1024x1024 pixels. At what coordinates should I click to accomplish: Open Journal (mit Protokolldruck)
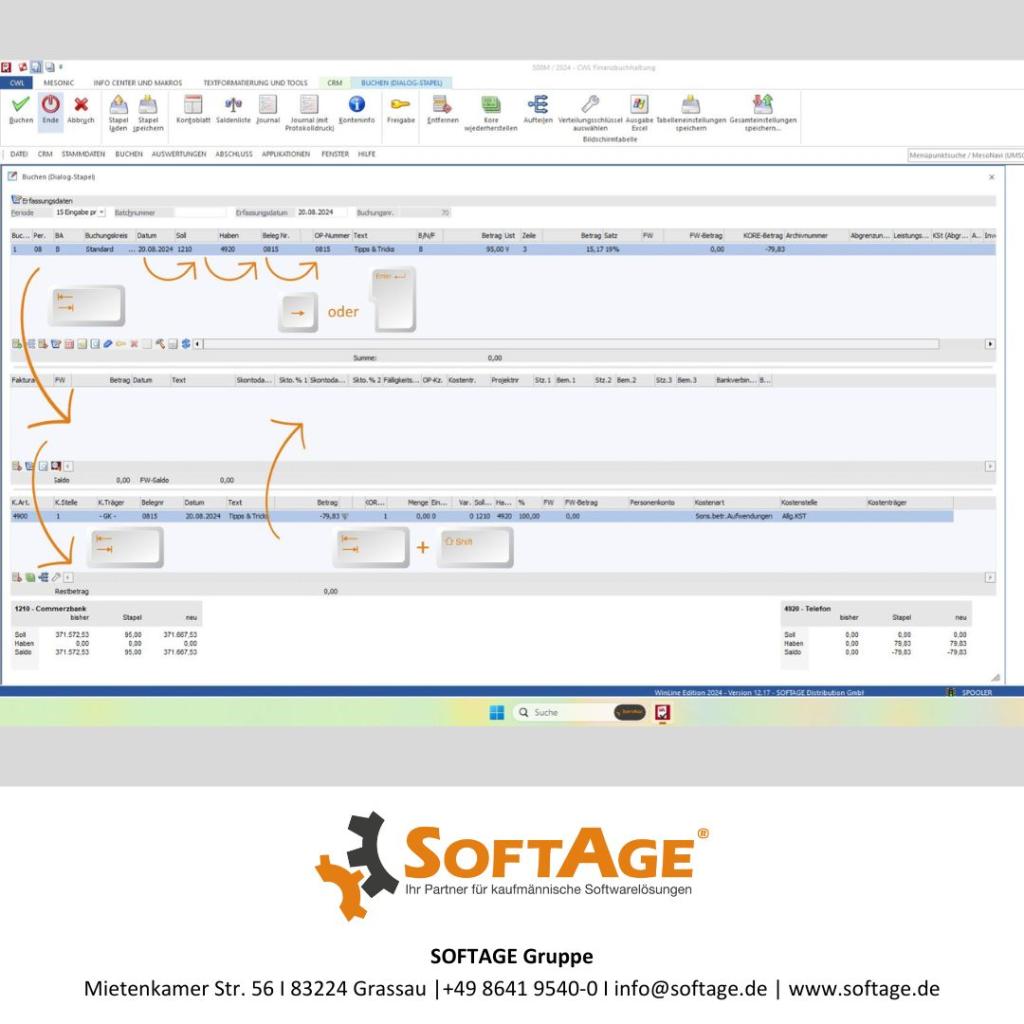[x=309, y=112]
